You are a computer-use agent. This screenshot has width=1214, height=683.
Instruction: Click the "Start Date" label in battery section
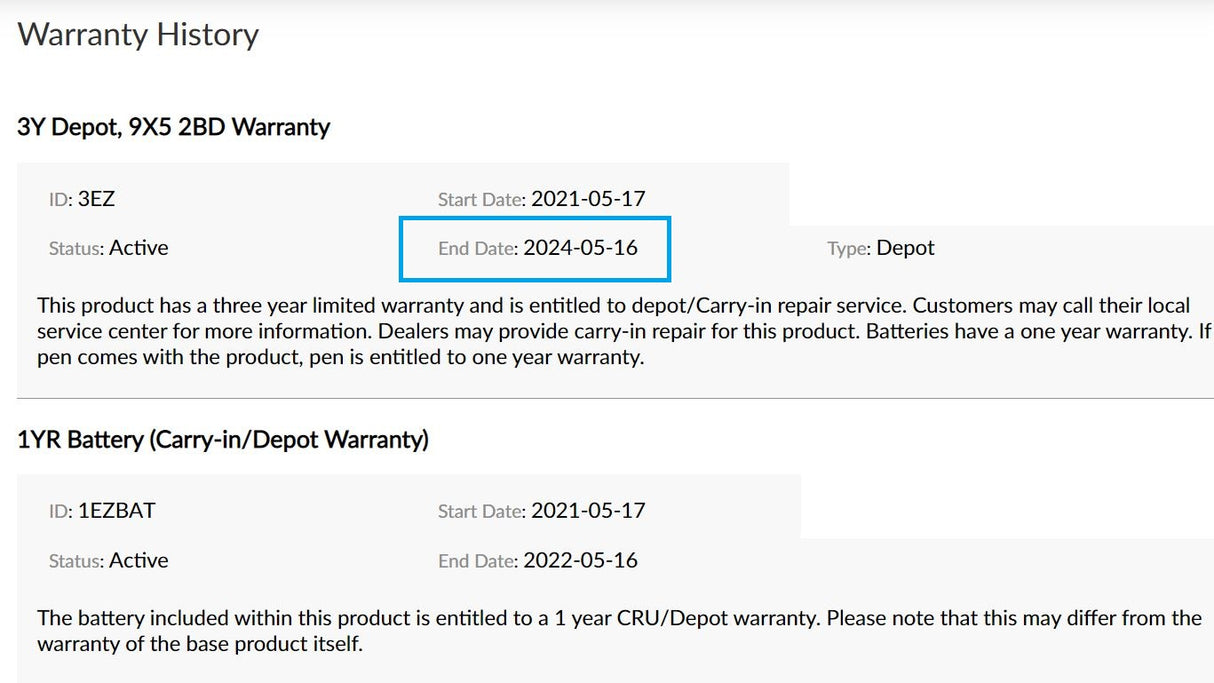pos(481,512)
